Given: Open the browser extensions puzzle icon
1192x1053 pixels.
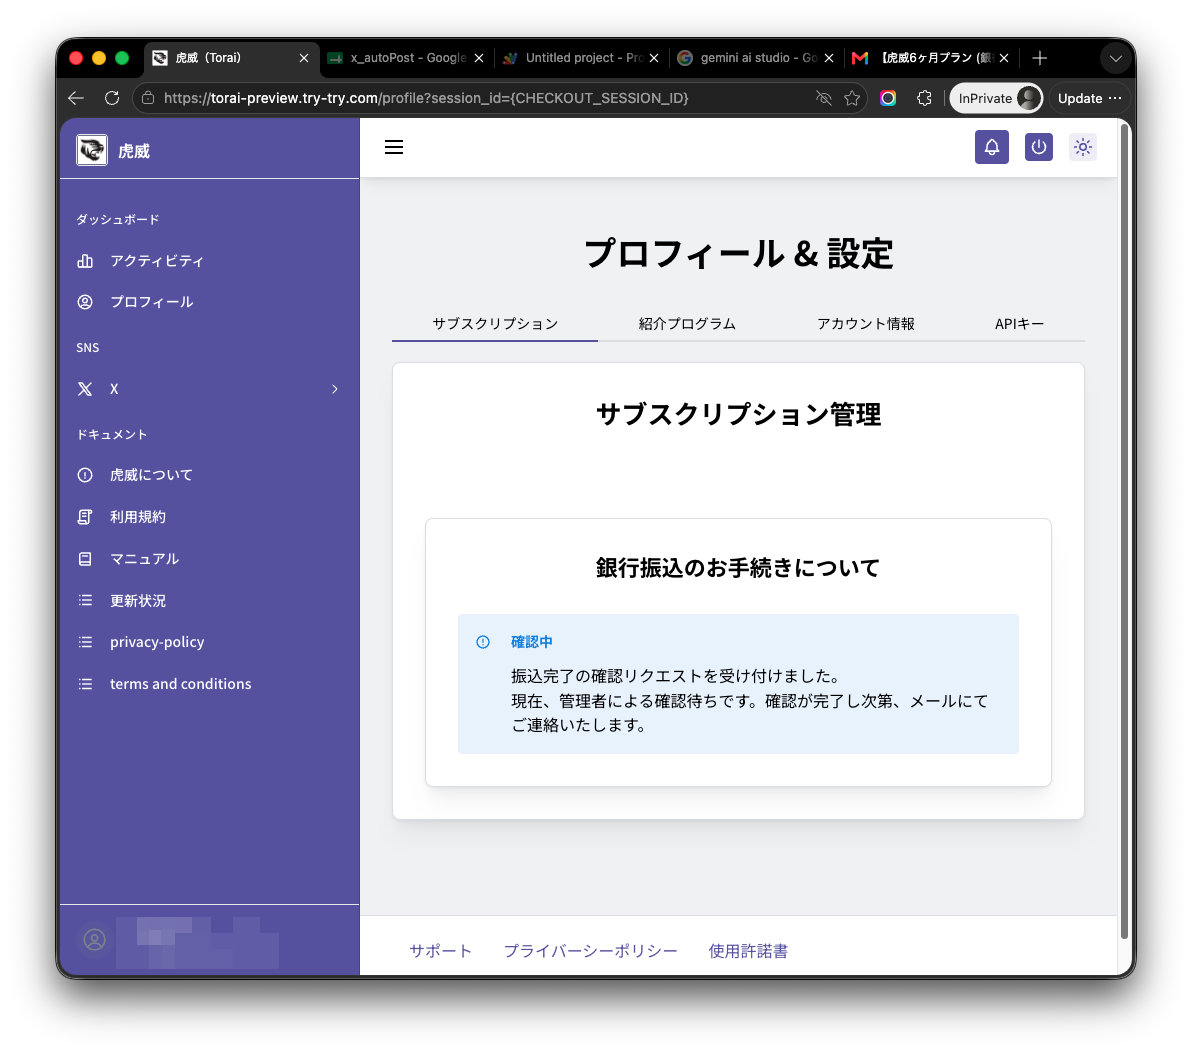Looking at the screenshot, I should (x=924, y=98).
